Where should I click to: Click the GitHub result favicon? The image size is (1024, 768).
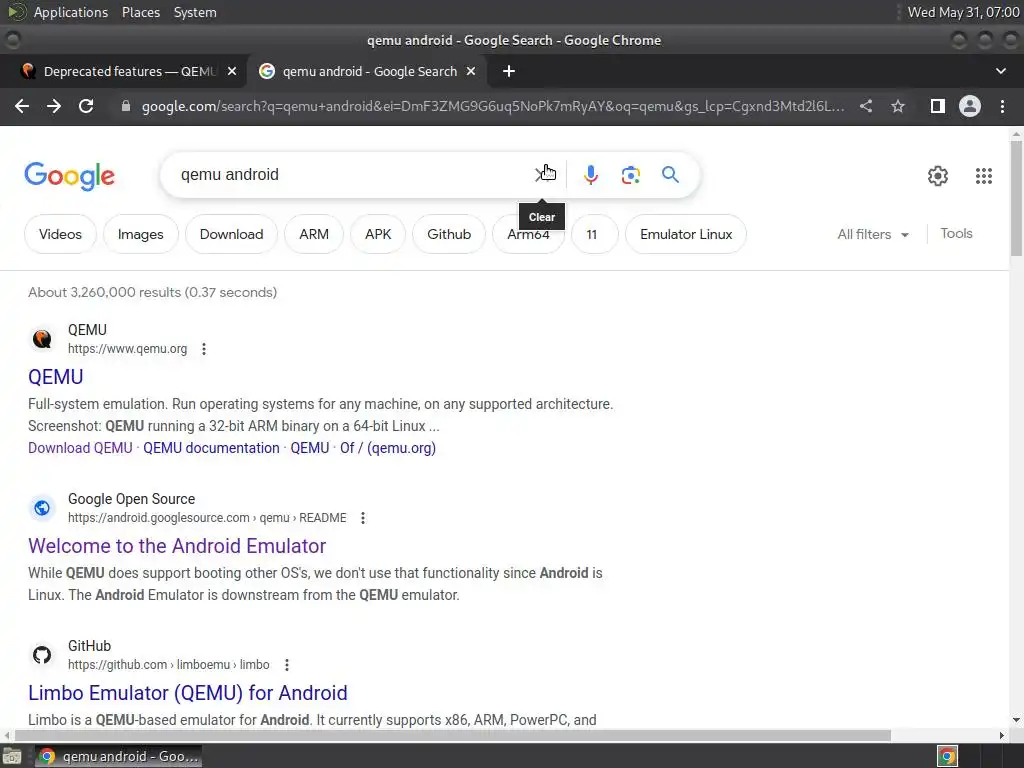[x=42, y=655]
